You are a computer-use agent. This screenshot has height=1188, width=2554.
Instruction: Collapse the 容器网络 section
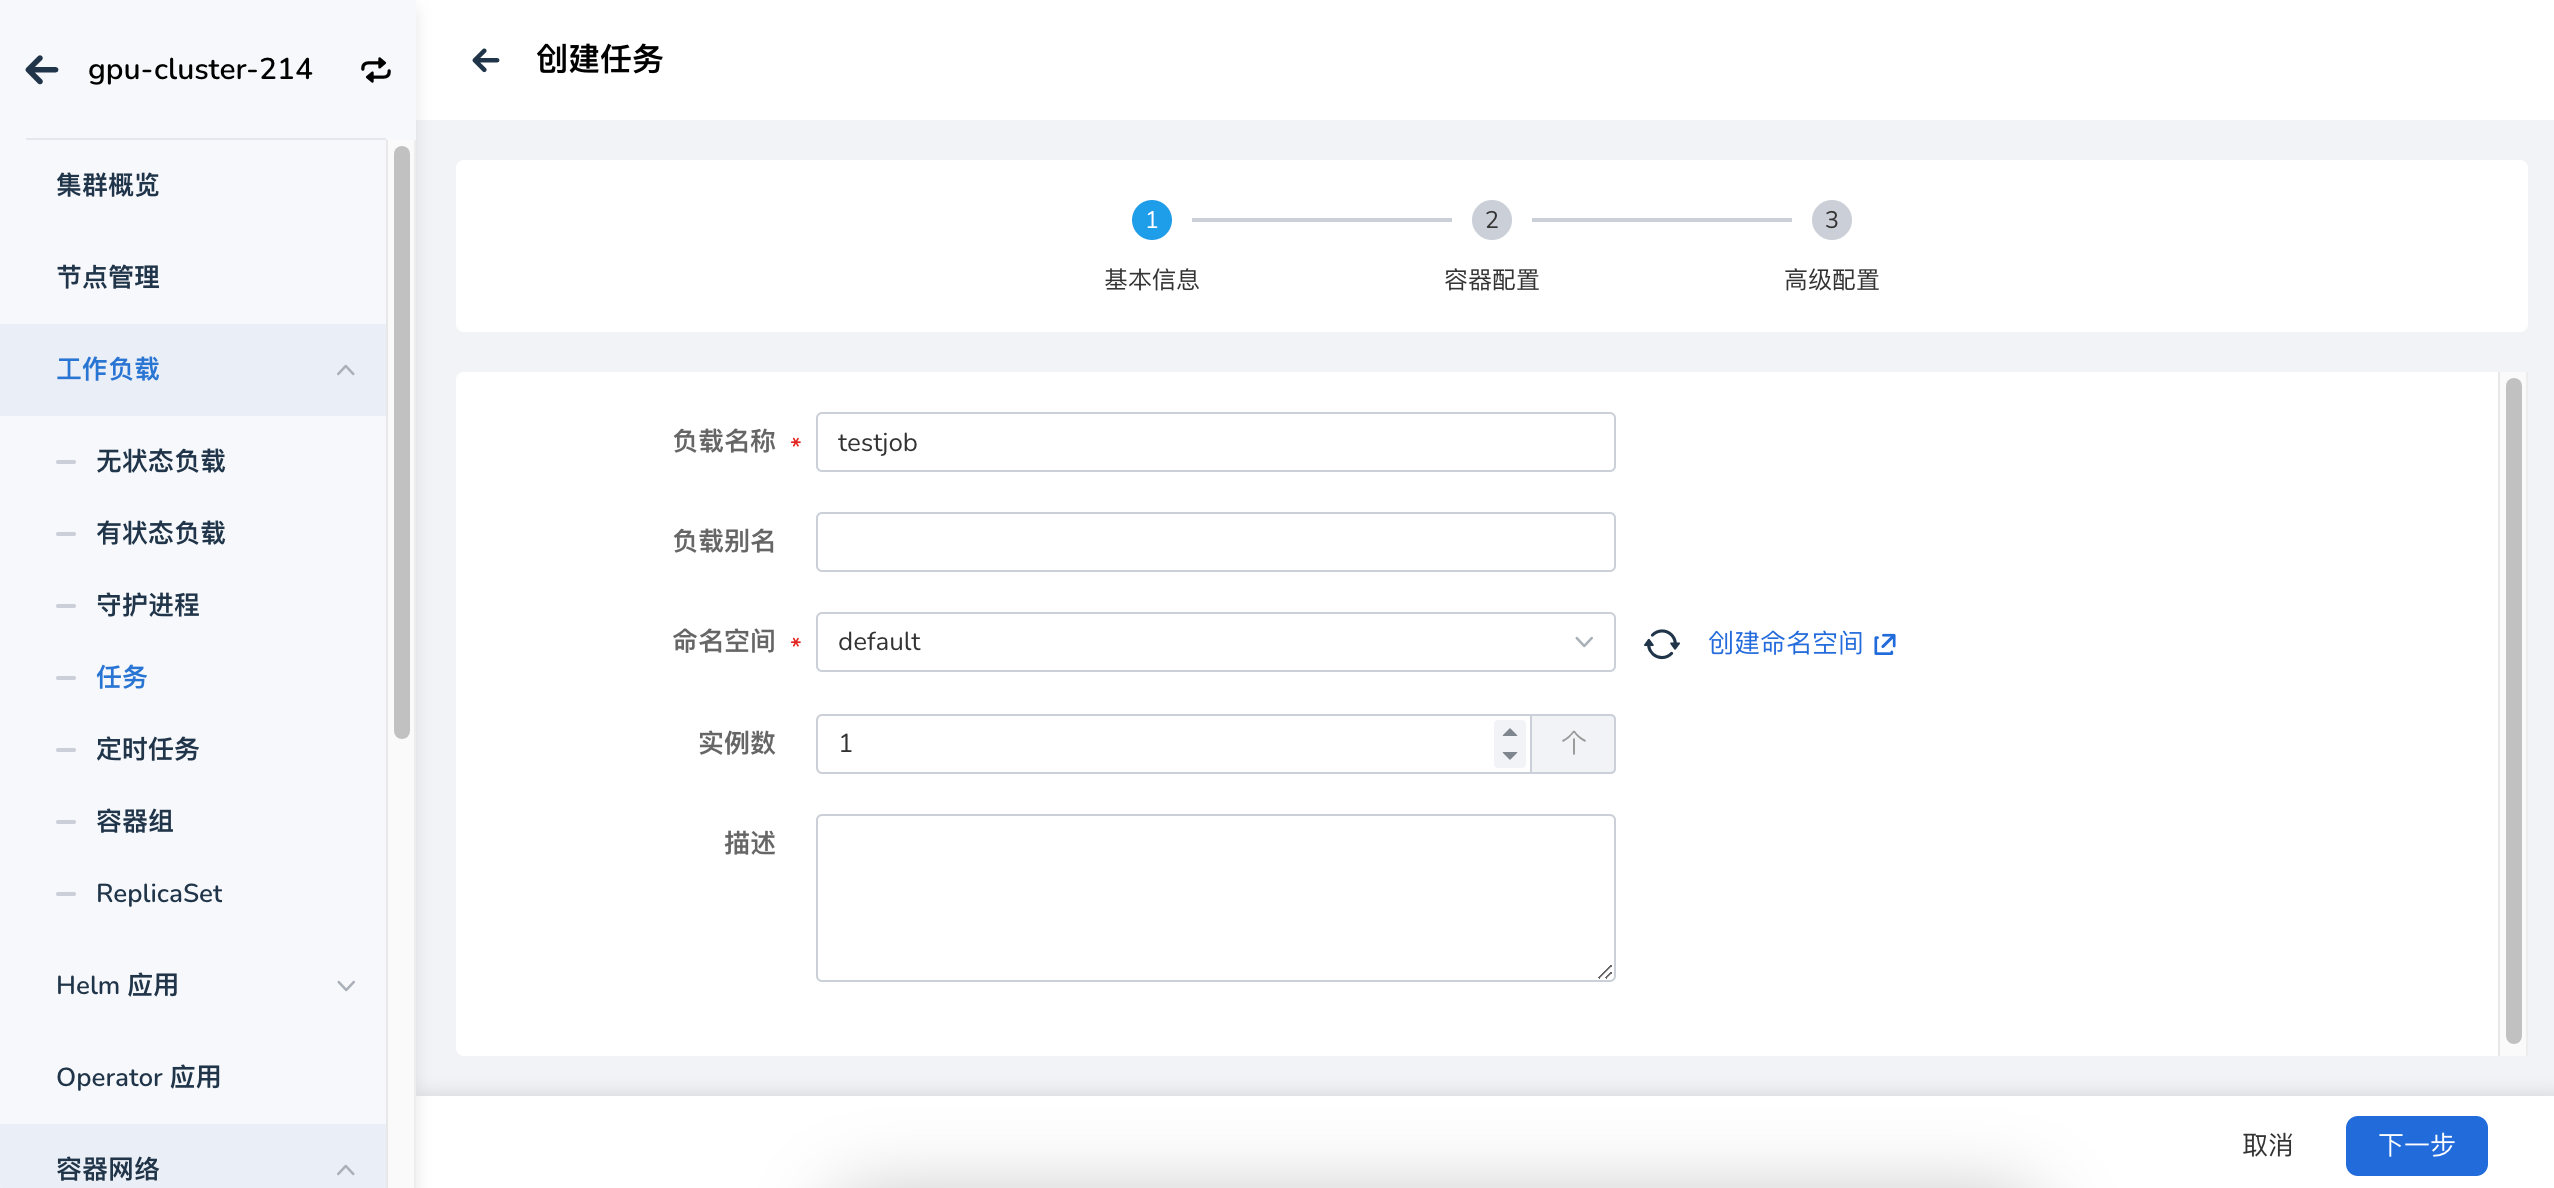coord(346,1168)
